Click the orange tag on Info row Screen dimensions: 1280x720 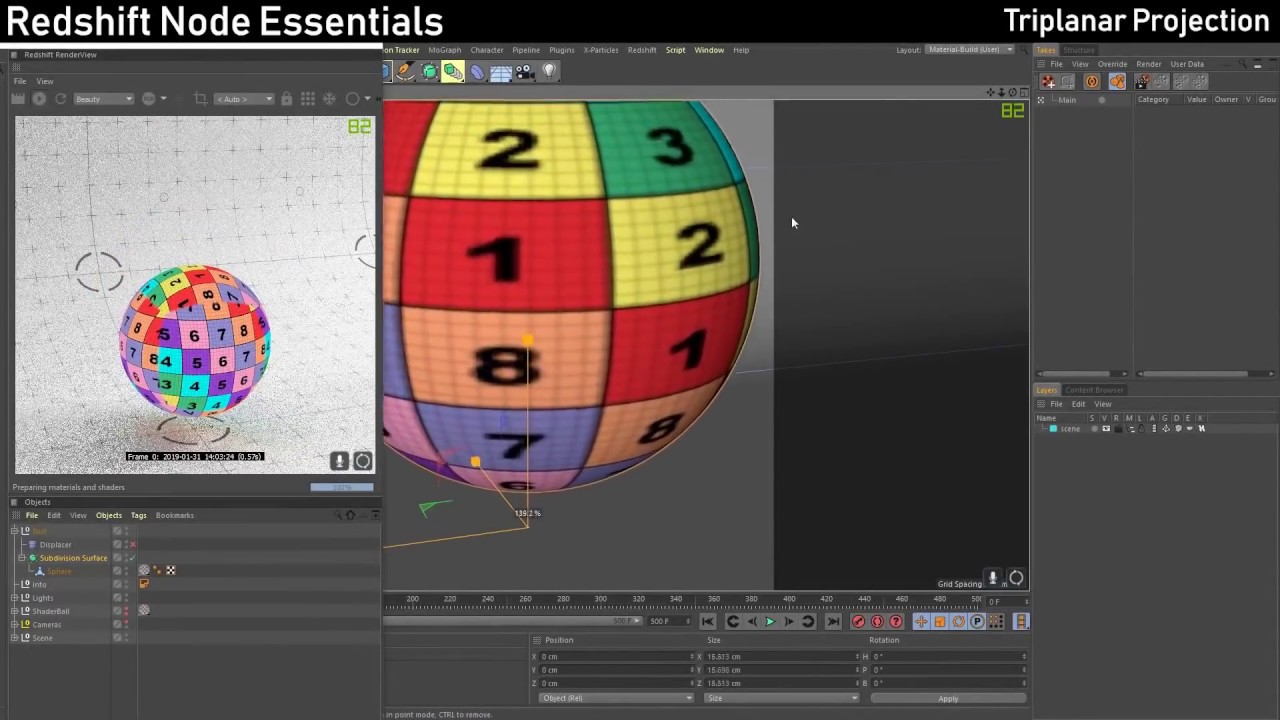pos(144,584)
